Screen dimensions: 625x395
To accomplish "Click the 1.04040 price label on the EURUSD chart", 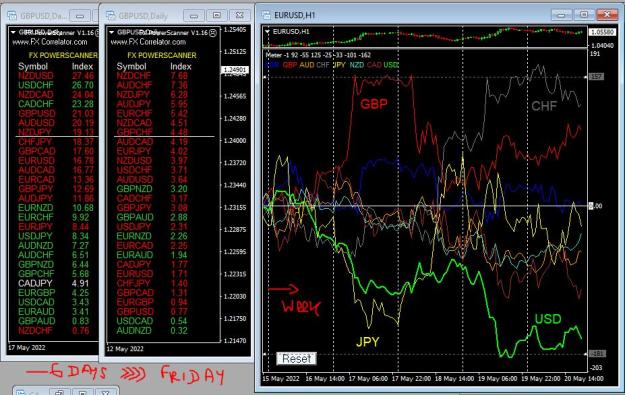I will 602,46.
